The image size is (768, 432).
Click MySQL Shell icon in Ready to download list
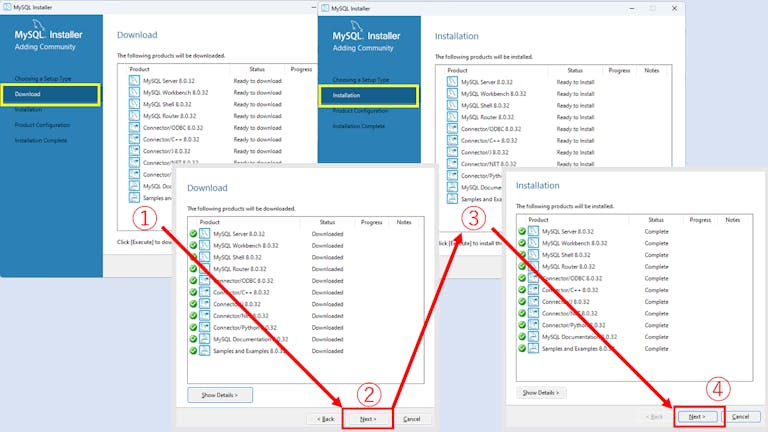click(134, 104)
